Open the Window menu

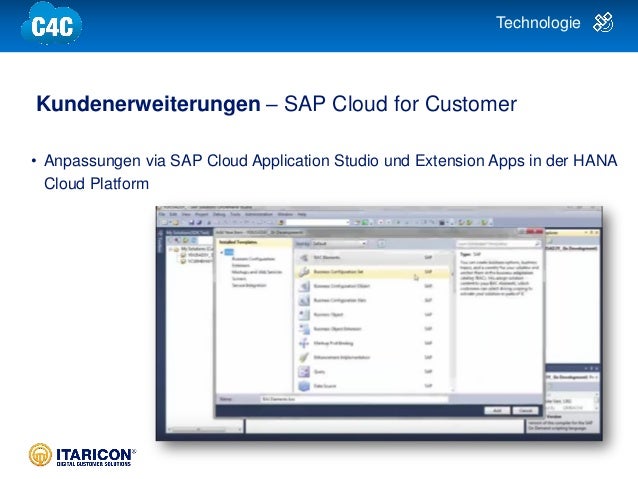point(285,214)
